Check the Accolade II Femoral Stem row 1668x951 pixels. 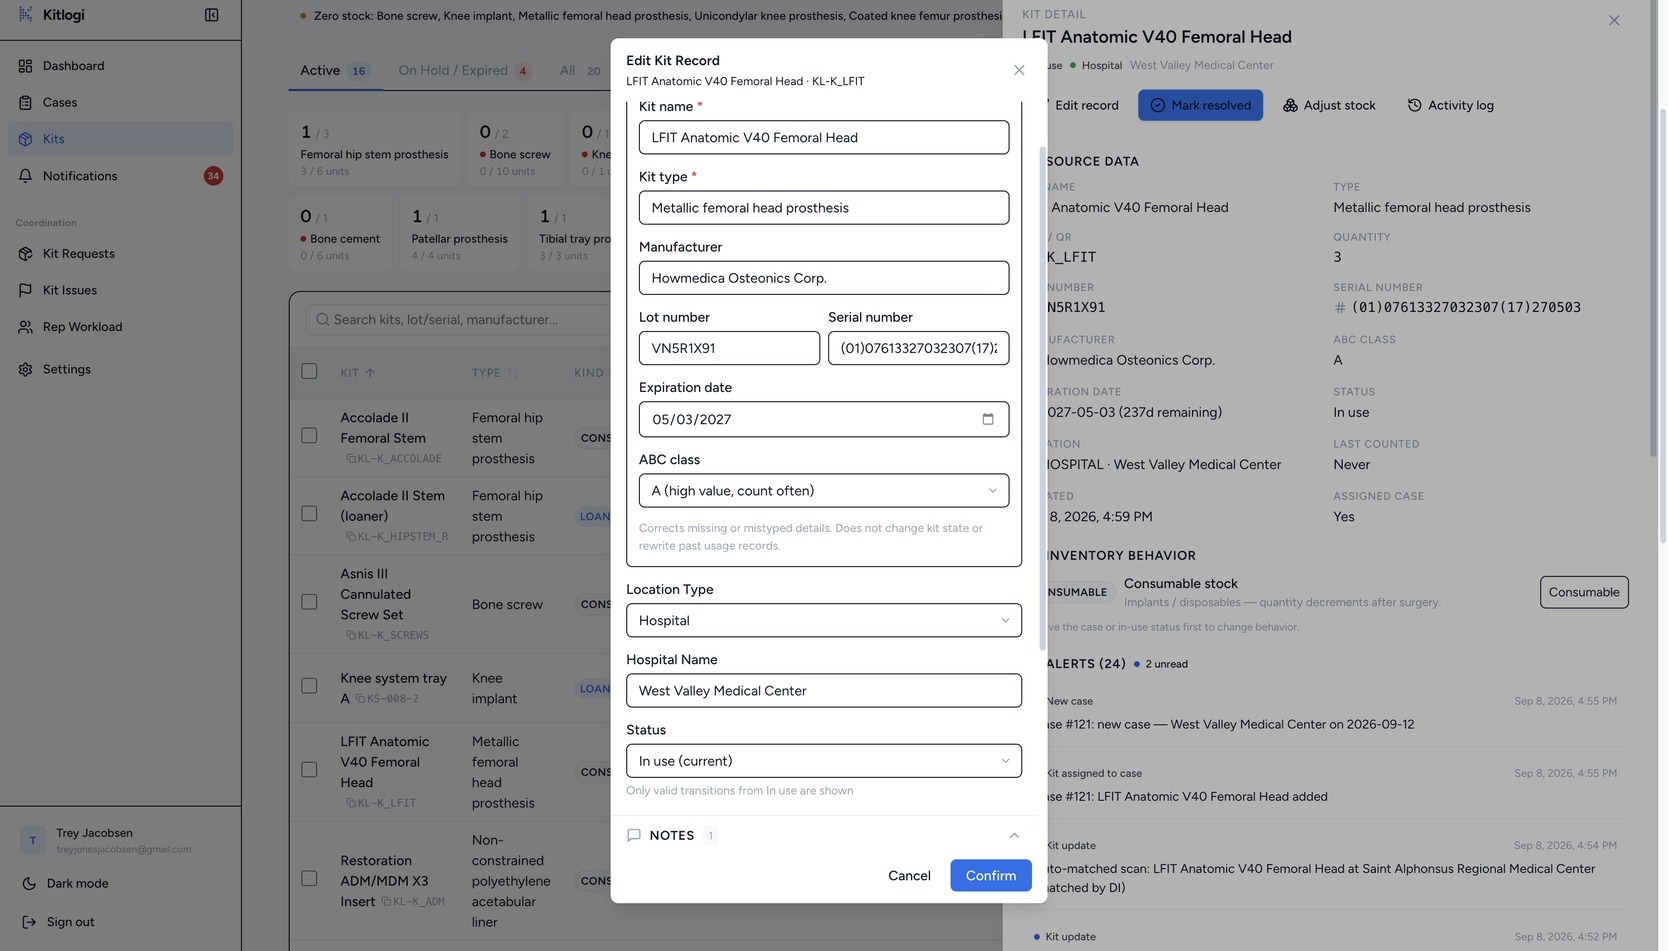point(309,436)
